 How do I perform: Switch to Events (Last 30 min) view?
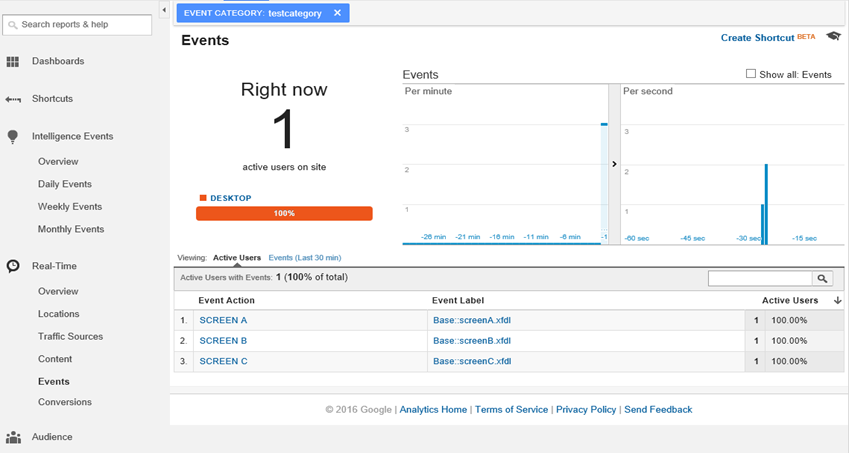pos(305,258)
